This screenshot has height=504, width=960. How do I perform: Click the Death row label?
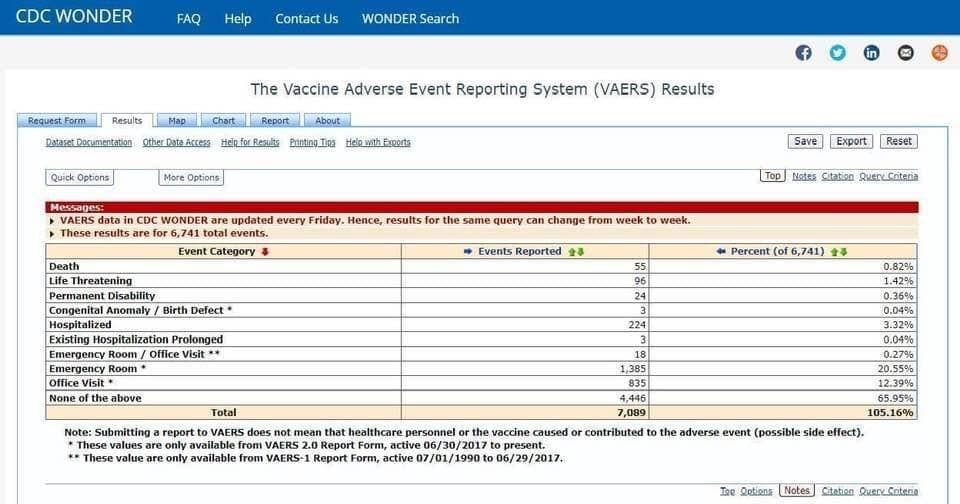(64, 266)
